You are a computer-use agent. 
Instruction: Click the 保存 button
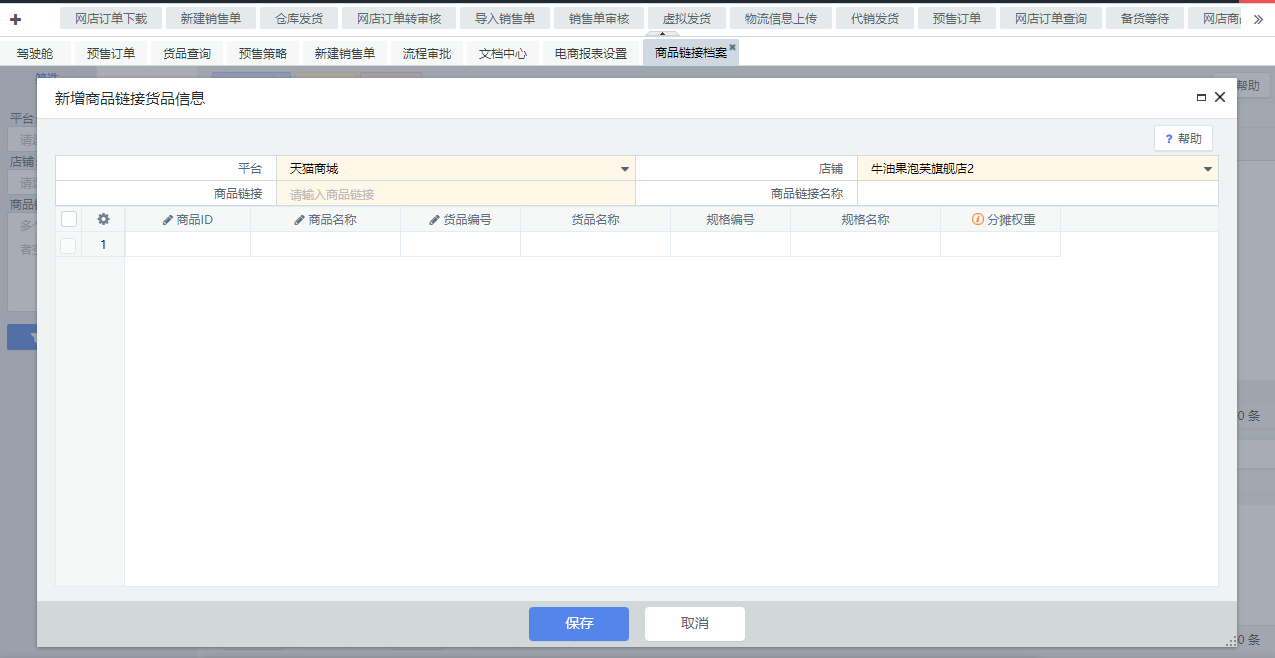578,623
